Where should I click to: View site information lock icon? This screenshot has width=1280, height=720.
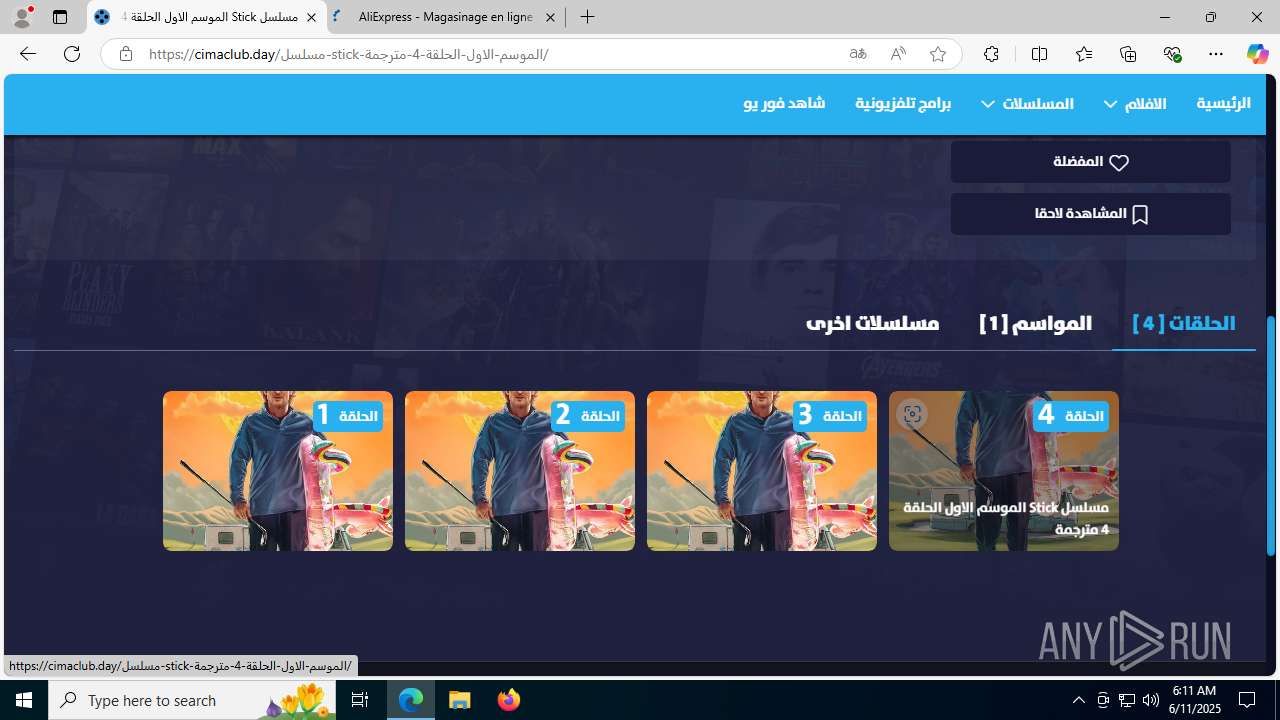(125, 54)
